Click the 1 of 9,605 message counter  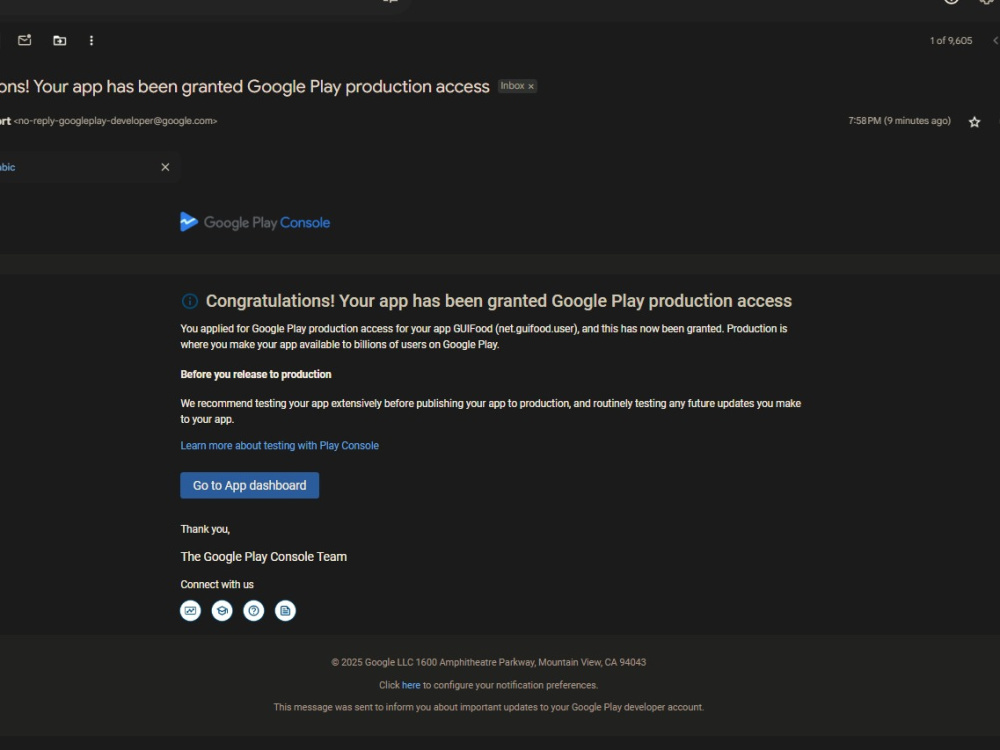pos(951,40)
